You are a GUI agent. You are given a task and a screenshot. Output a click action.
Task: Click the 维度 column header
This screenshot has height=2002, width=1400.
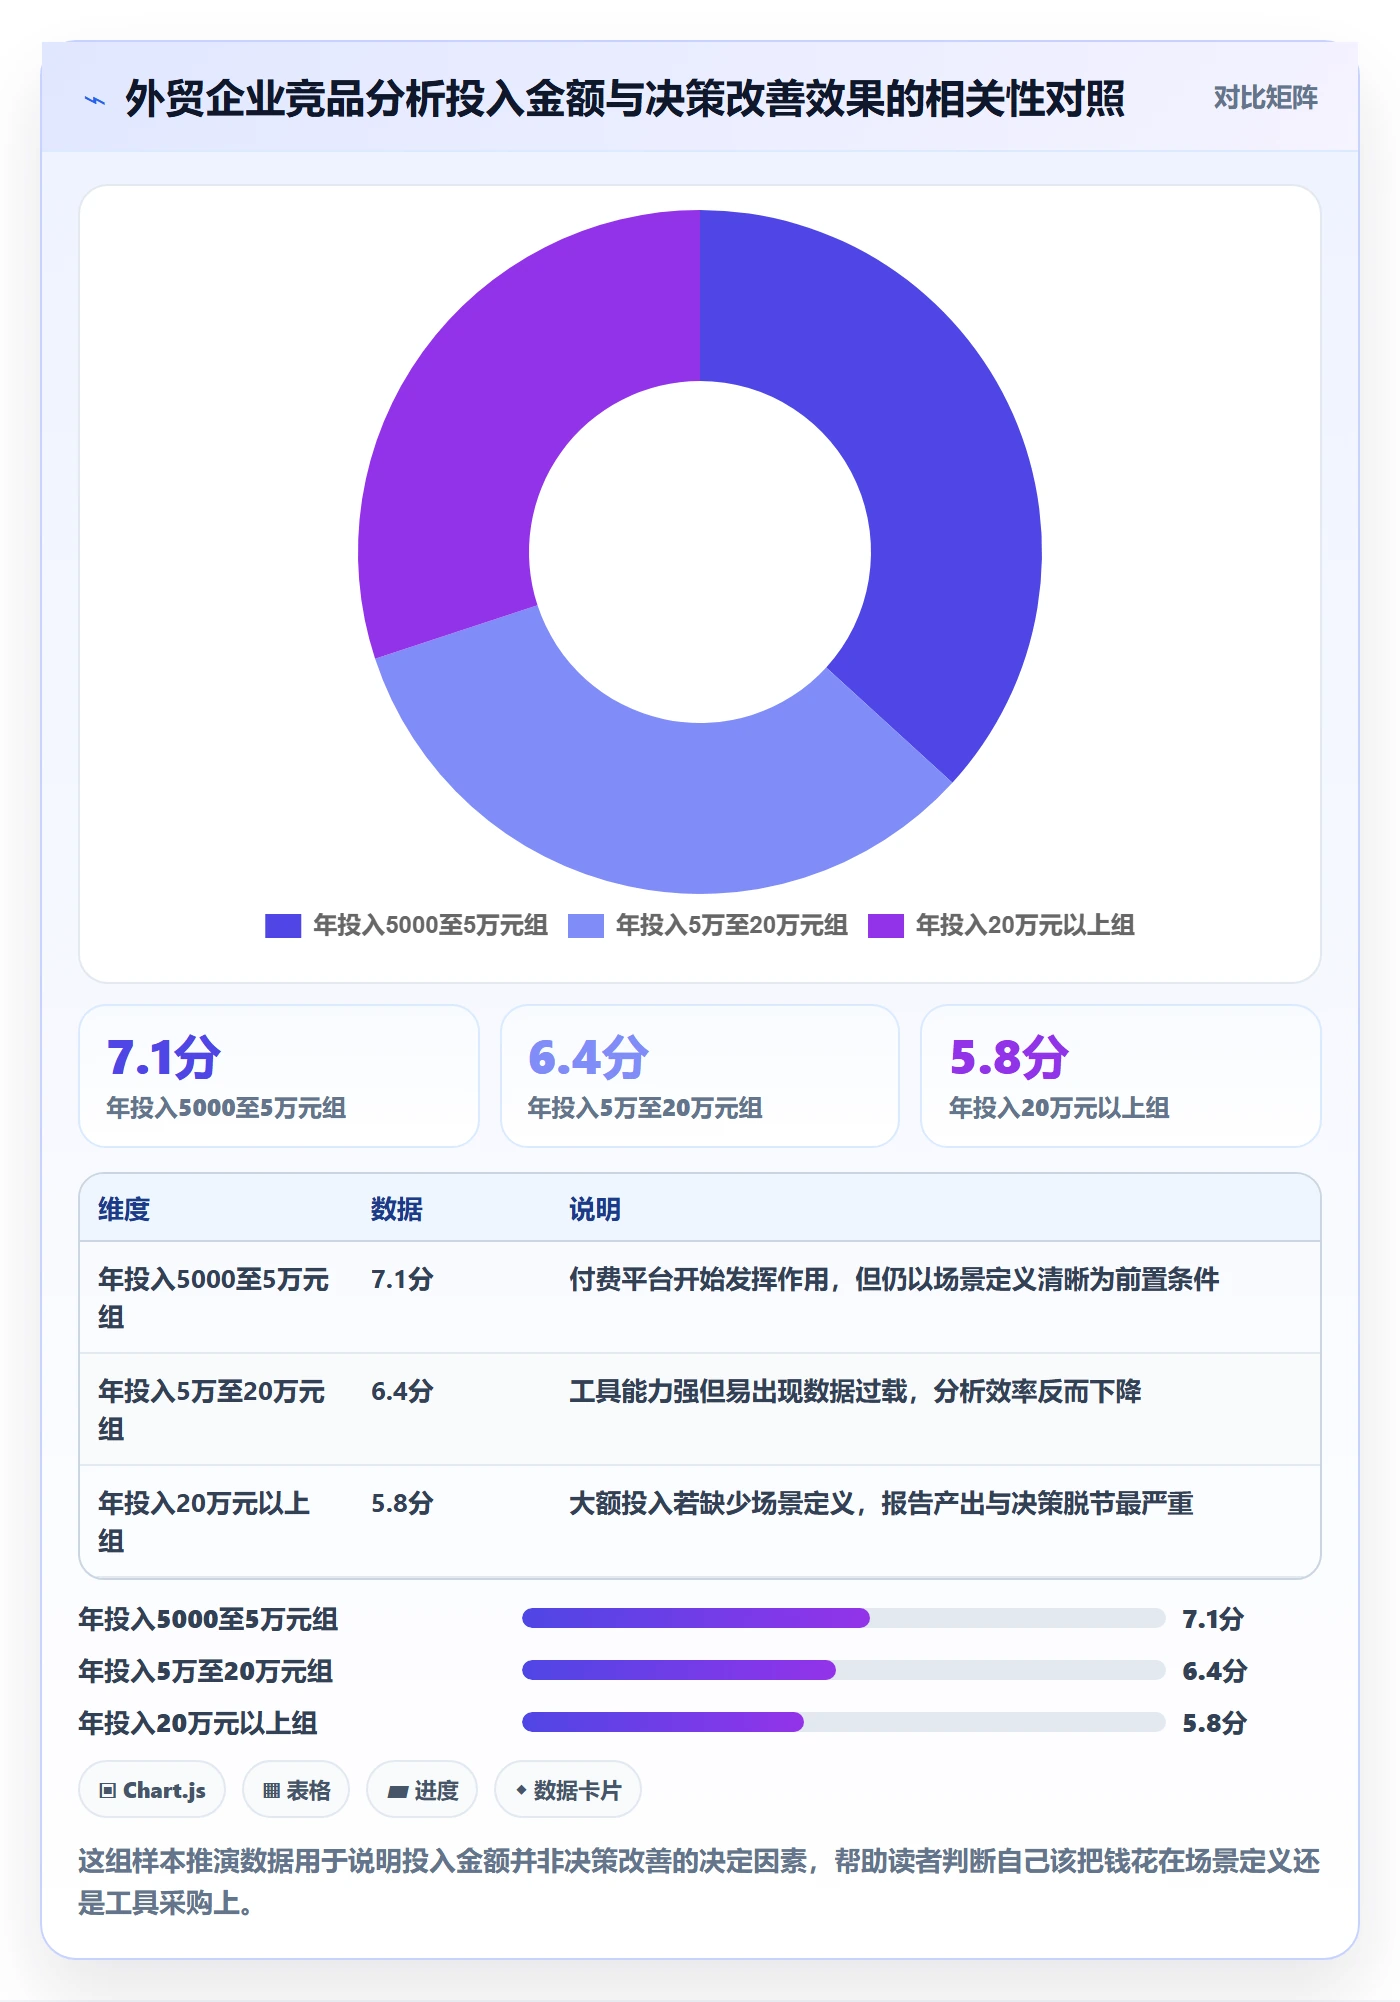124,1209
